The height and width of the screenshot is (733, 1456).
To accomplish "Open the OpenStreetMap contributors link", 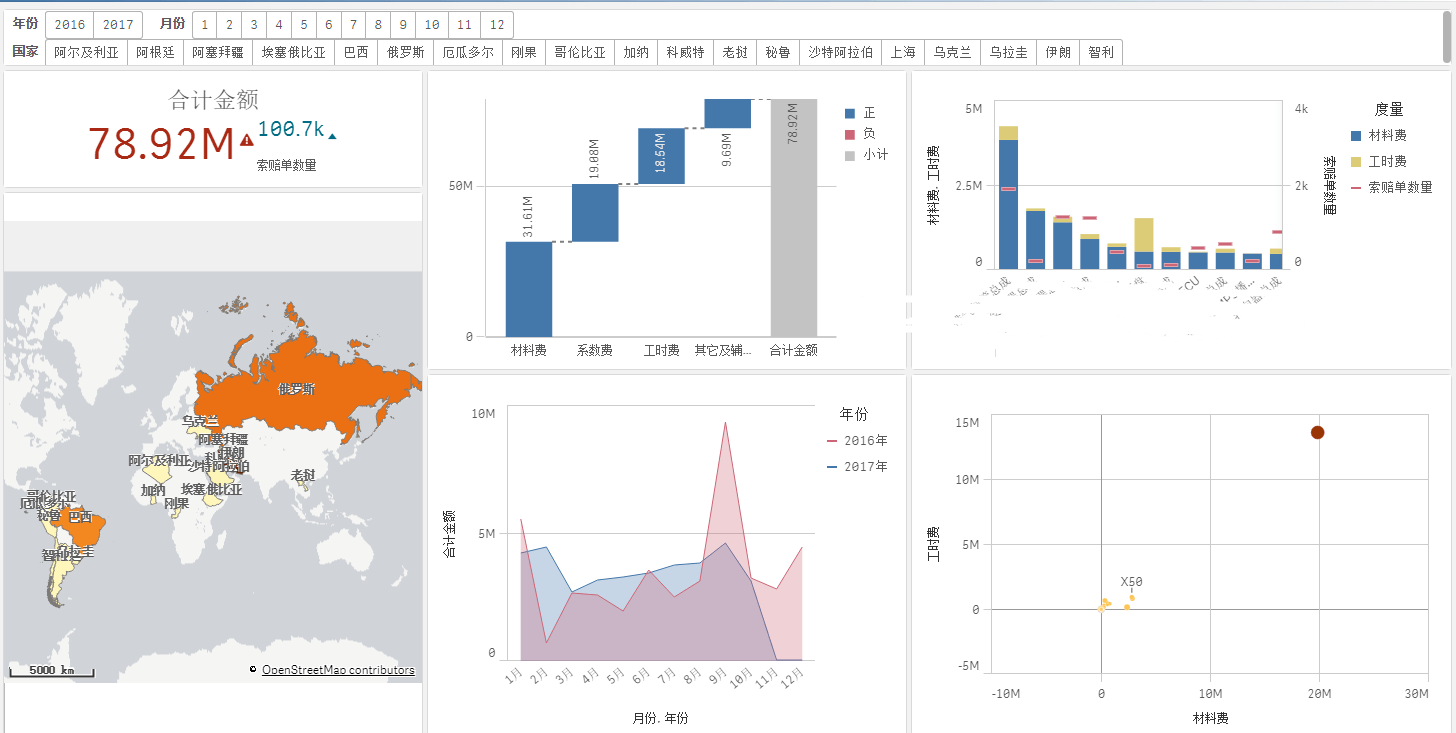I will tap(338, 670).
